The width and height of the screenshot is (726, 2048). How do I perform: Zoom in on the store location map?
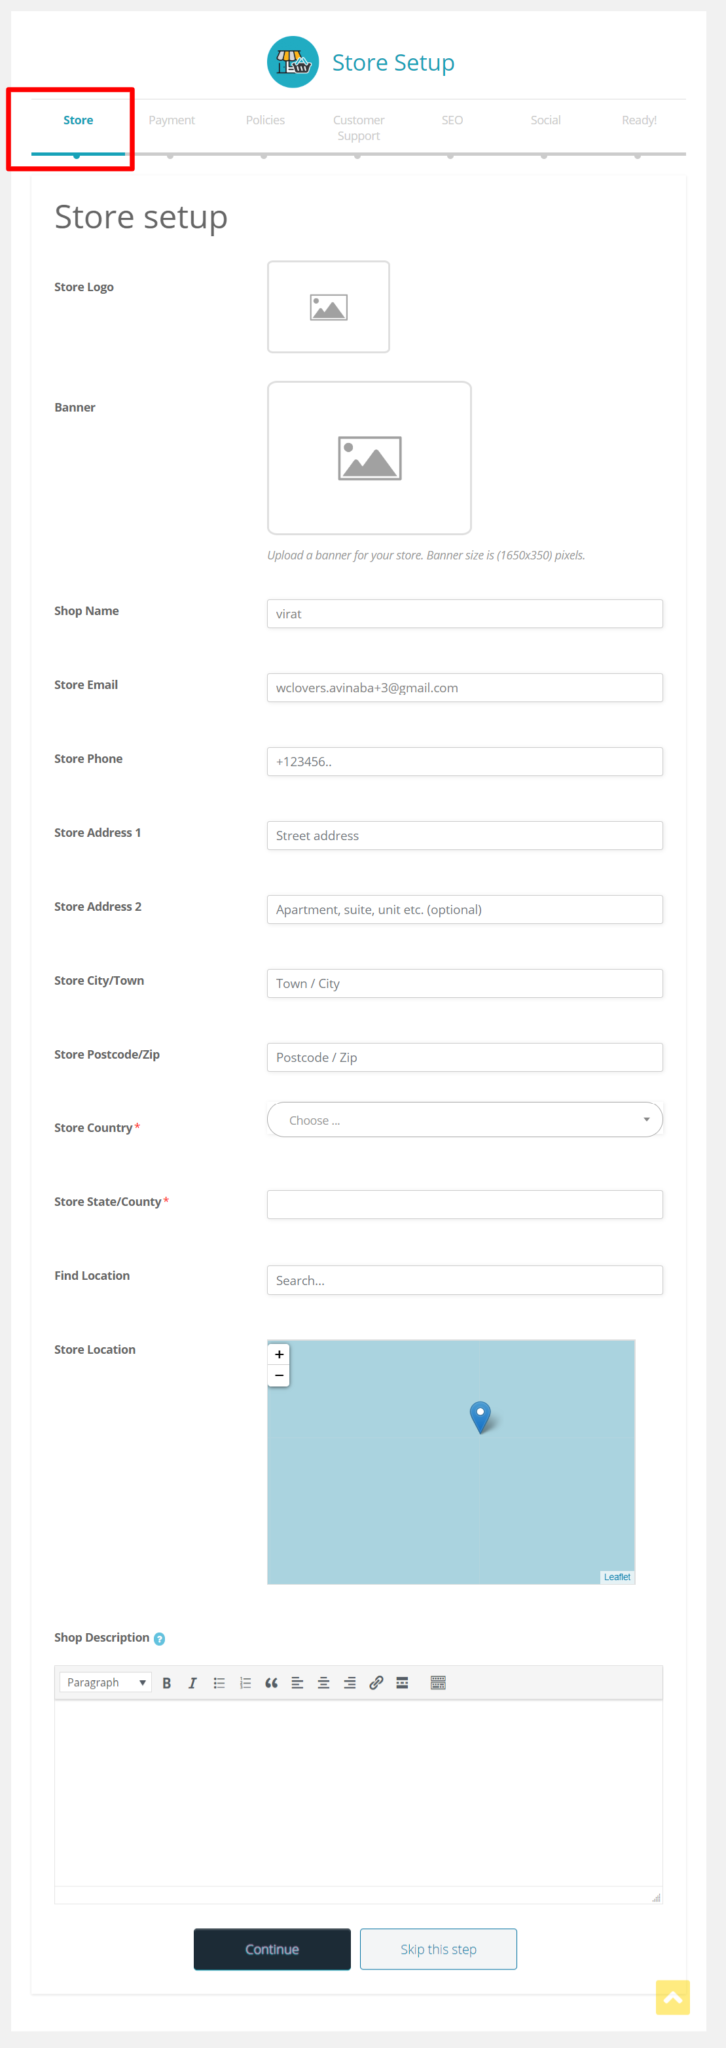pos(279,1354)
